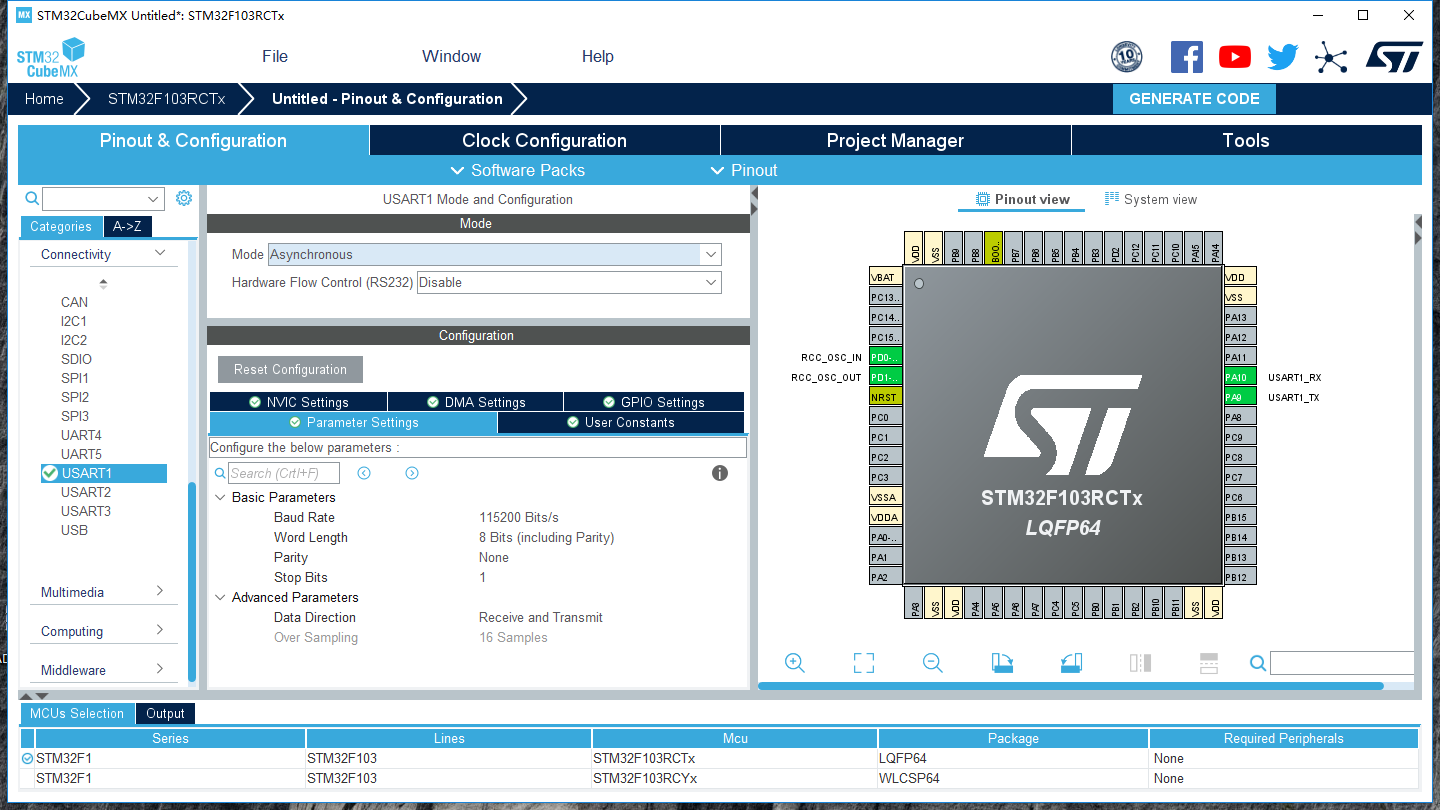Switch to the System view tab
This screenshot has width=1440, height=810.
(1150, 199)
